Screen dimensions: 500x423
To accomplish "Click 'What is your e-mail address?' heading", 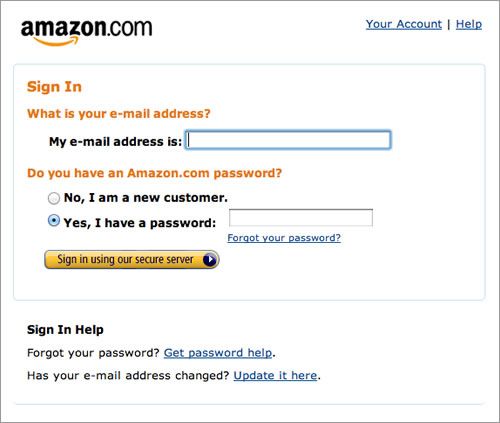I will pyautogui.click(x=119, y=114).
